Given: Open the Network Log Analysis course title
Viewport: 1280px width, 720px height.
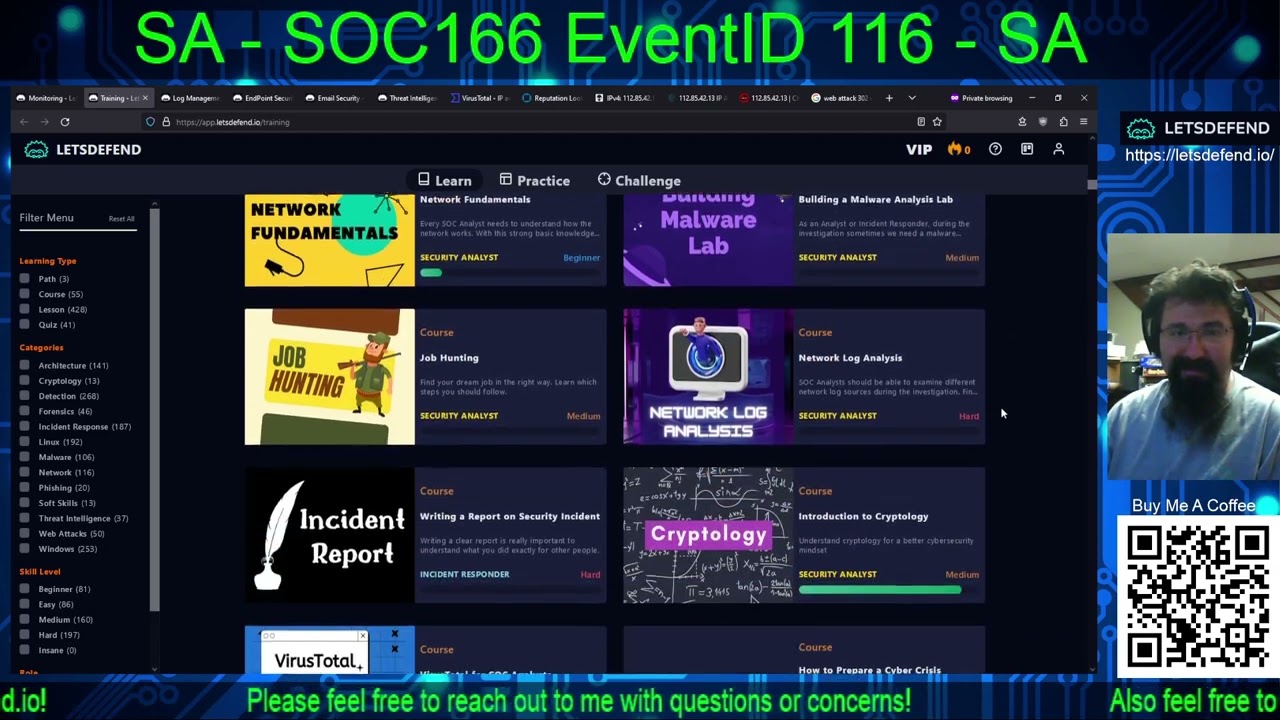Looking at the screenshot, I should tap(850, 358).
